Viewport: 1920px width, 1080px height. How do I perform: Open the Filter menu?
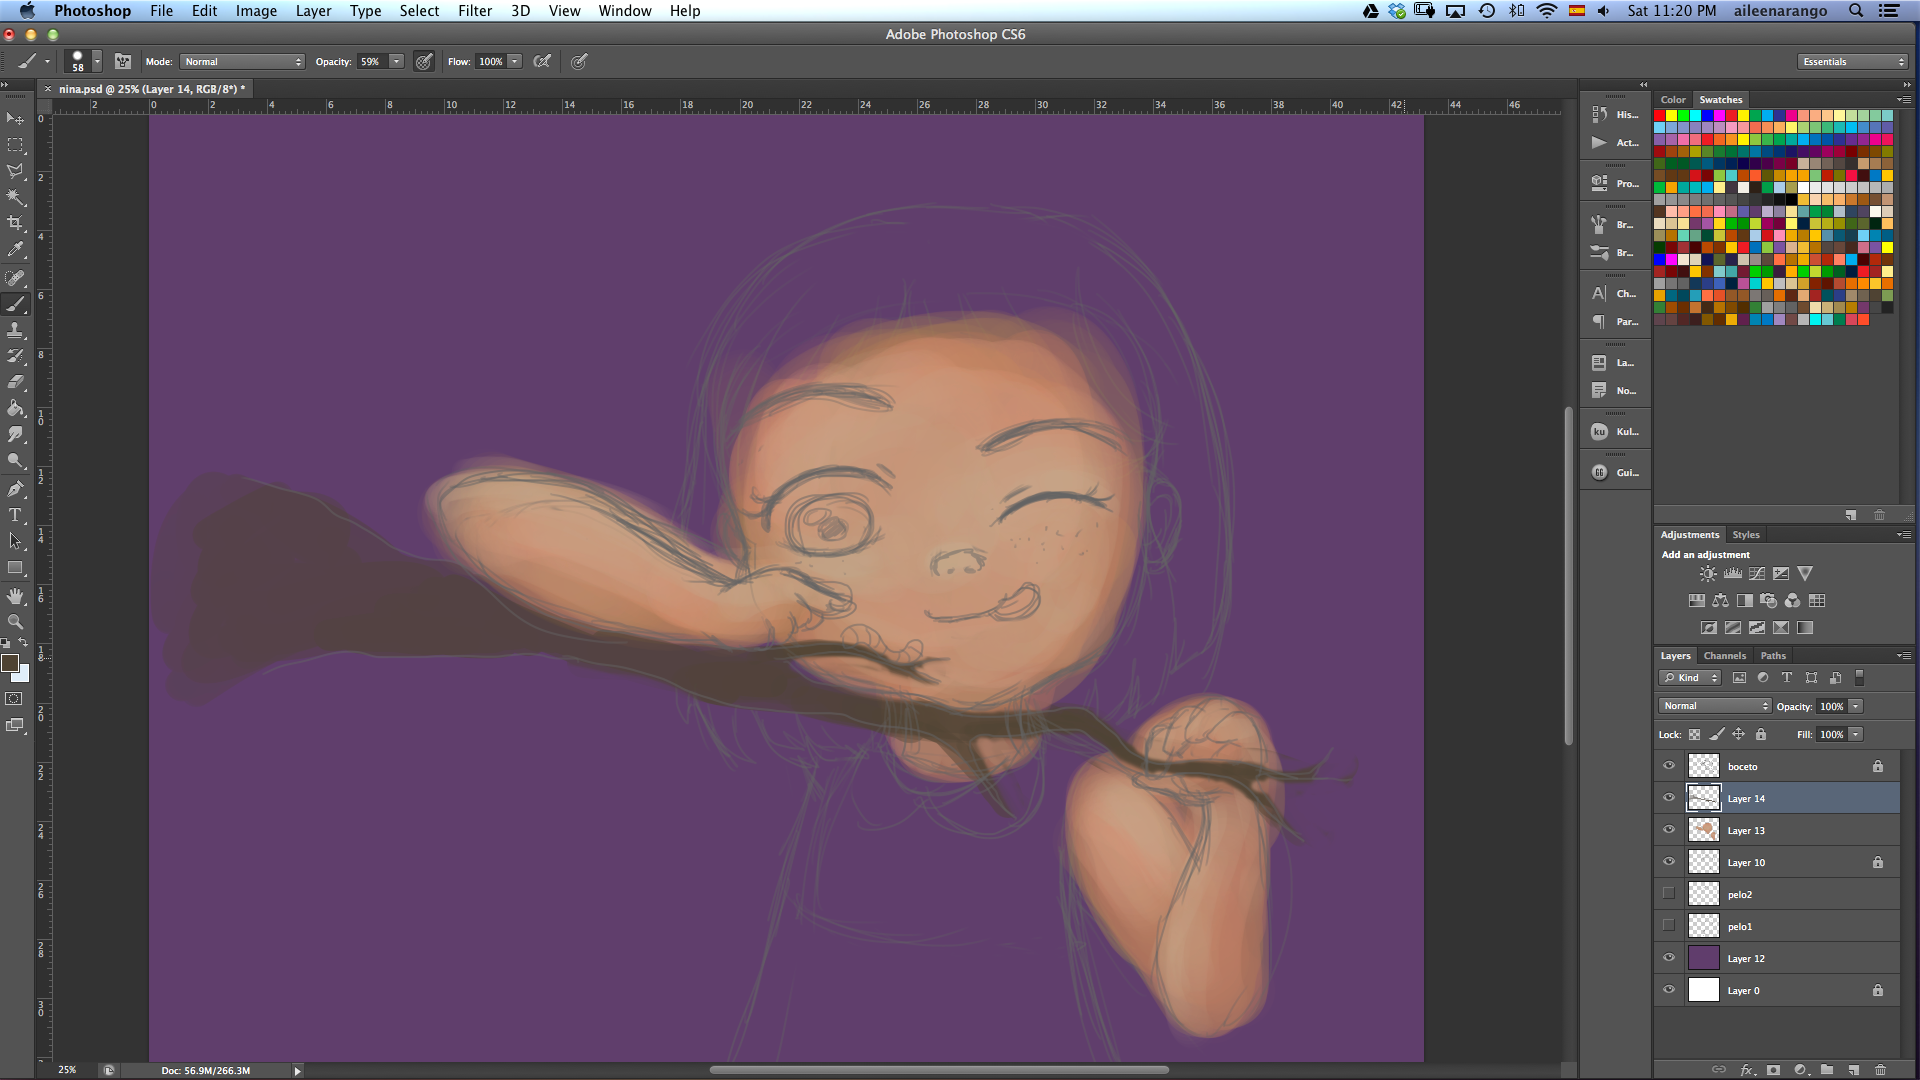[474, 11]
